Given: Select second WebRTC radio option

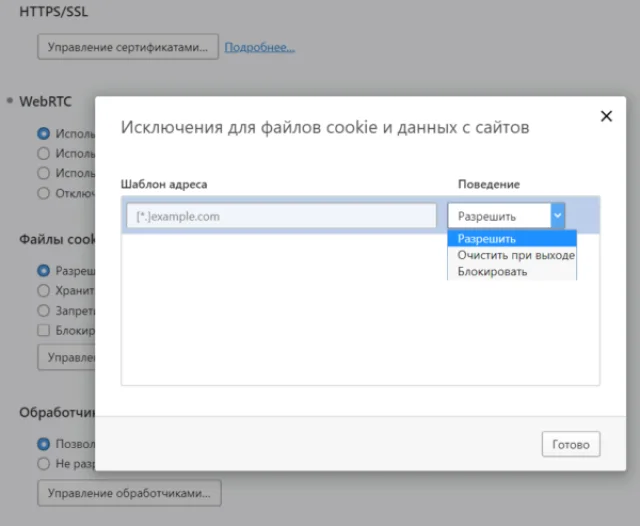Looking at the screenshot, I should click(44, 154).
